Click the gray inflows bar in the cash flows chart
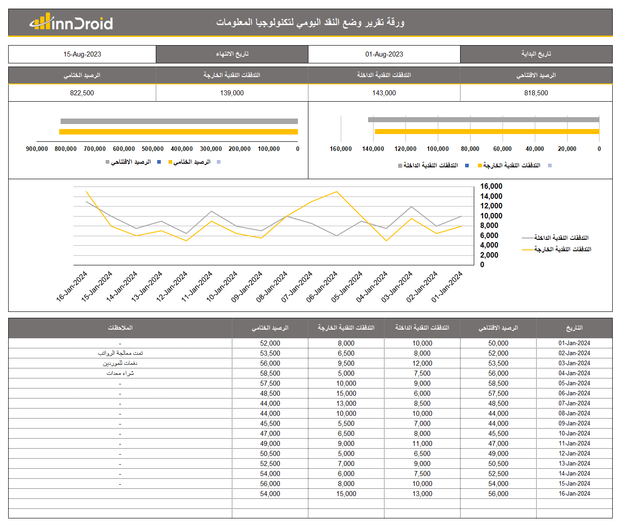The image size is (620, 528). [x=483, y=119]
